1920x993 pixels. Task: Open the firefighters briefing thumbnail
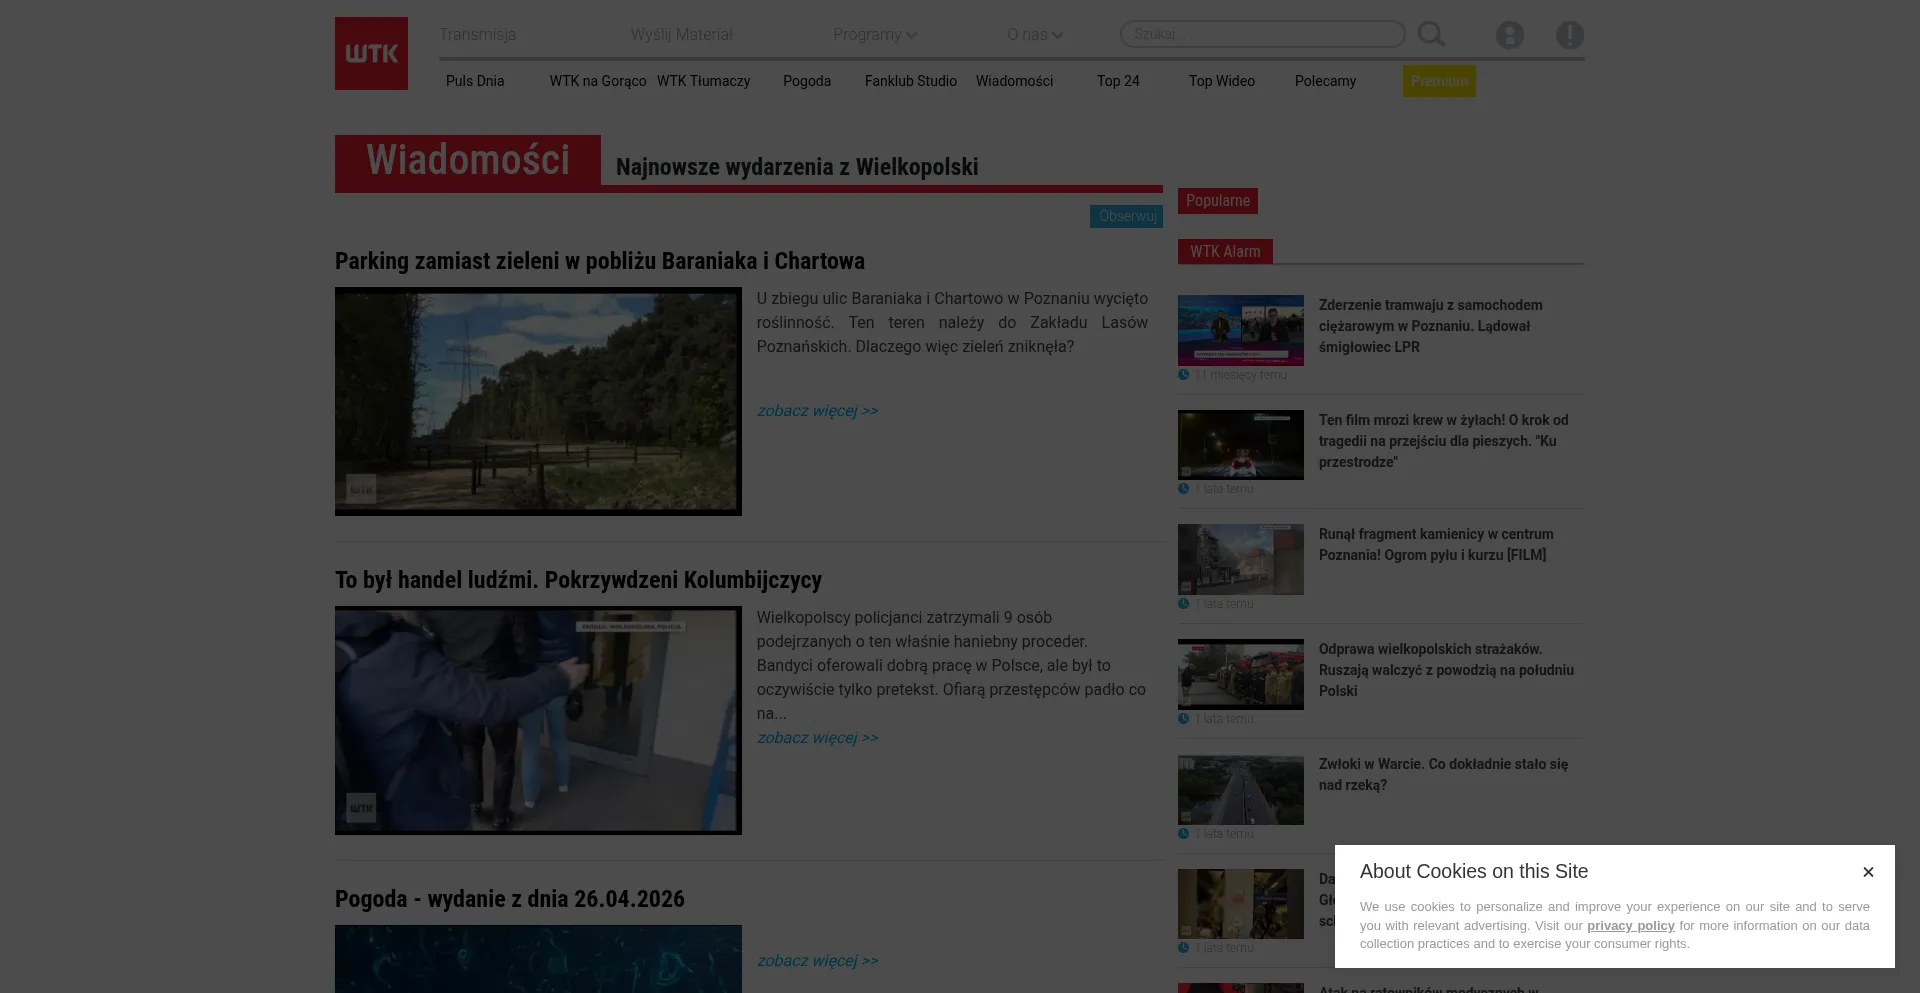1241,674
